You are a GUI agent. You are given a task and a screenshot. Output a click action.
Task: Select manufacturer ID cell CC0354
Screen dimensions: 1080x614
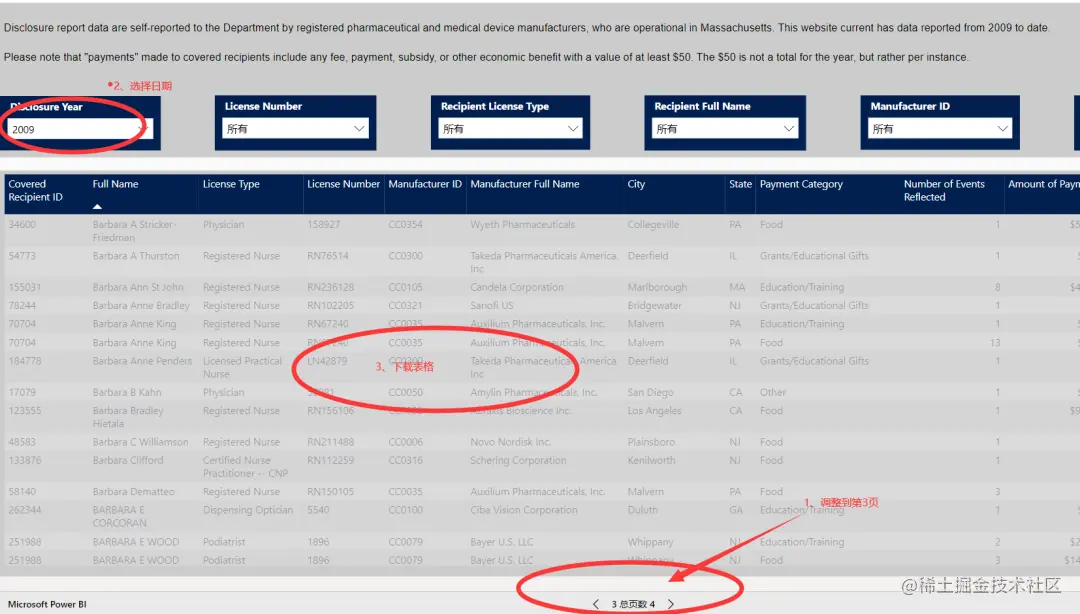[405, 225]
